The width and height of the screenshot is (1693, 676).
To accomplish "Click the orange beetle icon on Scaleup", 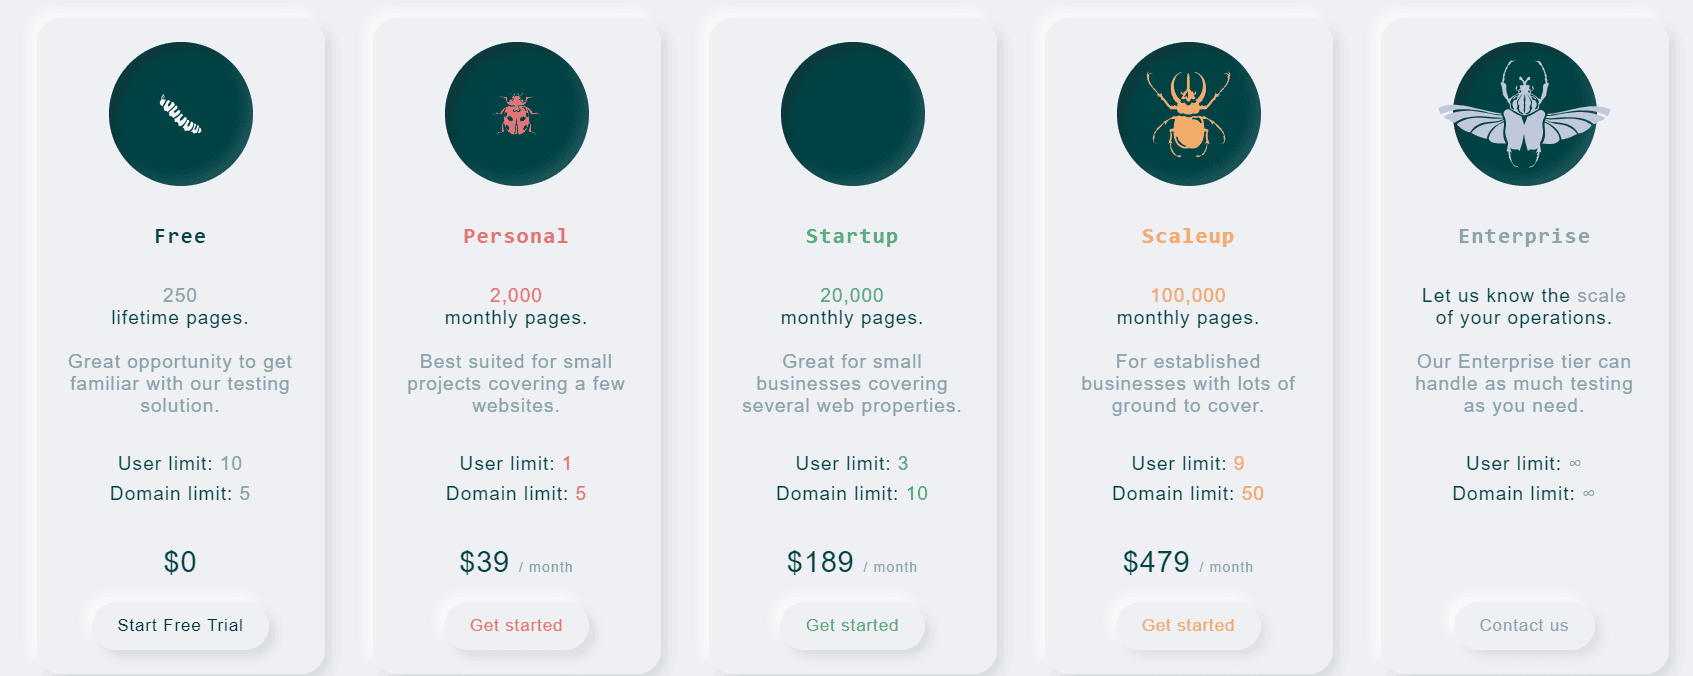I will 1188,114.
